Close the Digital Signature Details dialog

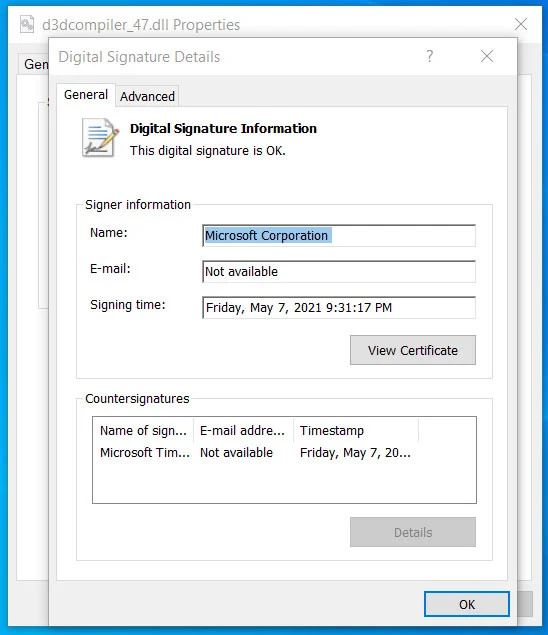pos(487,56)
